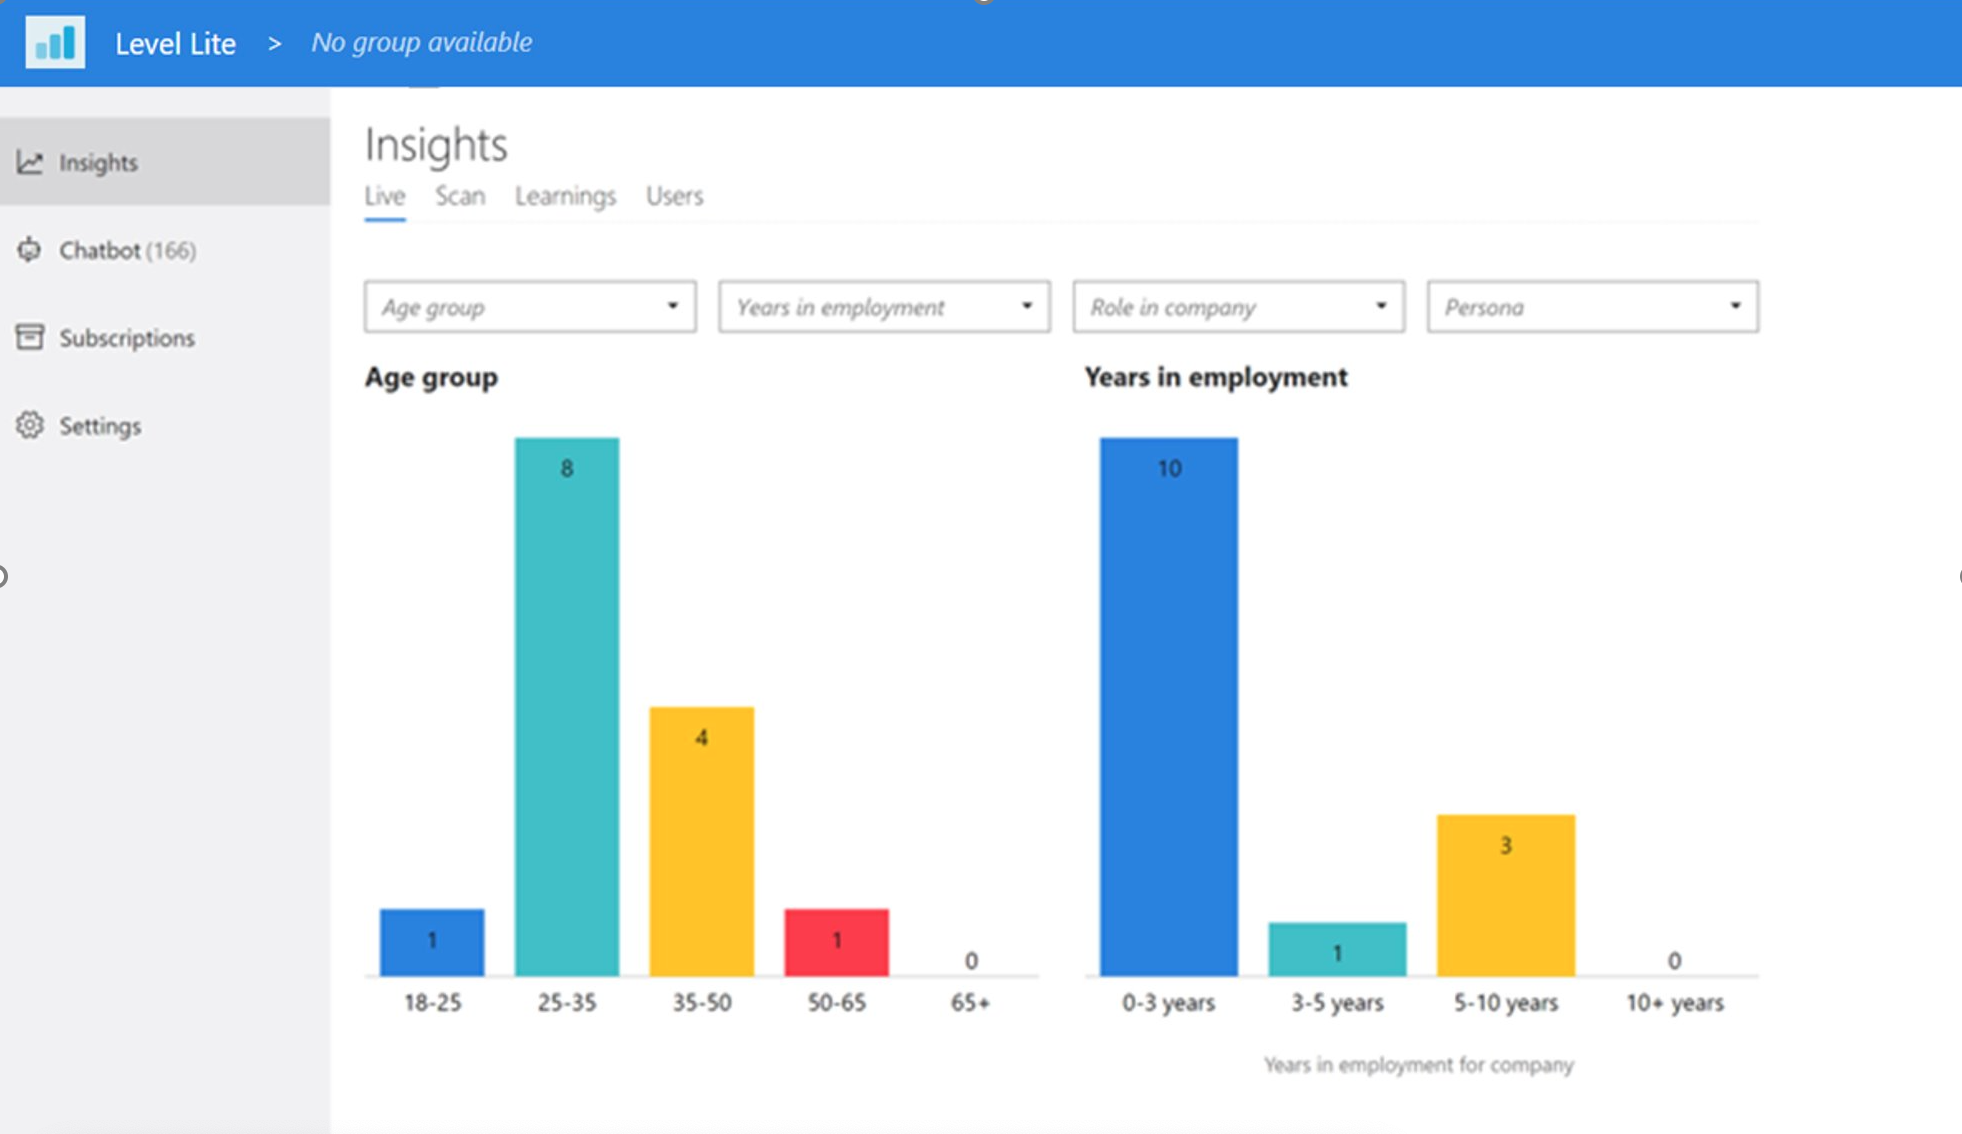Click the '35-50' axis label
Viewport: 1962px width, 1134px height.
click(x=702, y=1002)
